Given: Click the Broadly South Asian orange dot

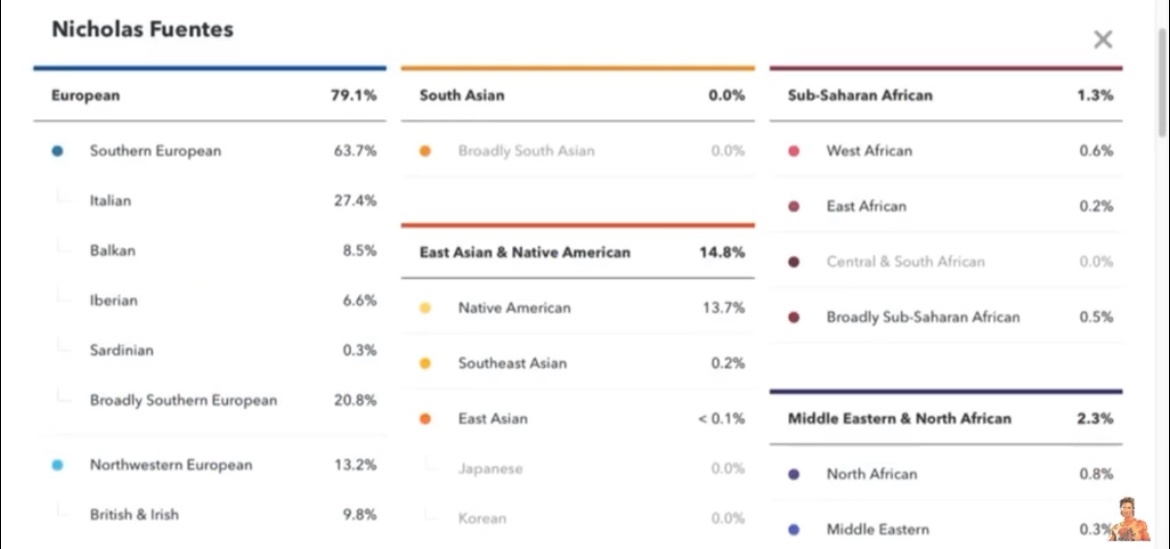Looking at the screenshot, I should tap(425, 151).
